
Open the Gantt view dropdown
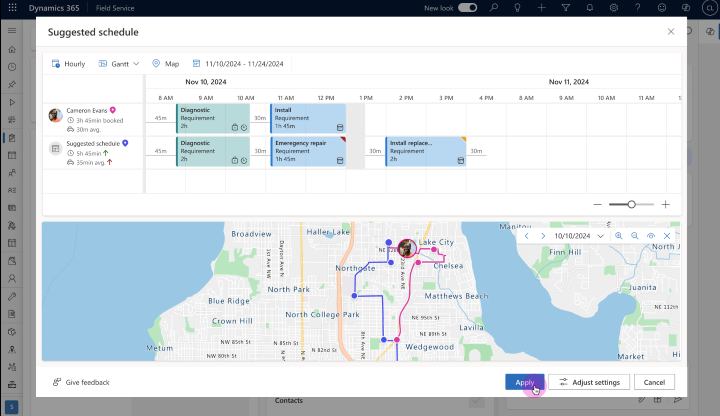click(x=119, y=63)
